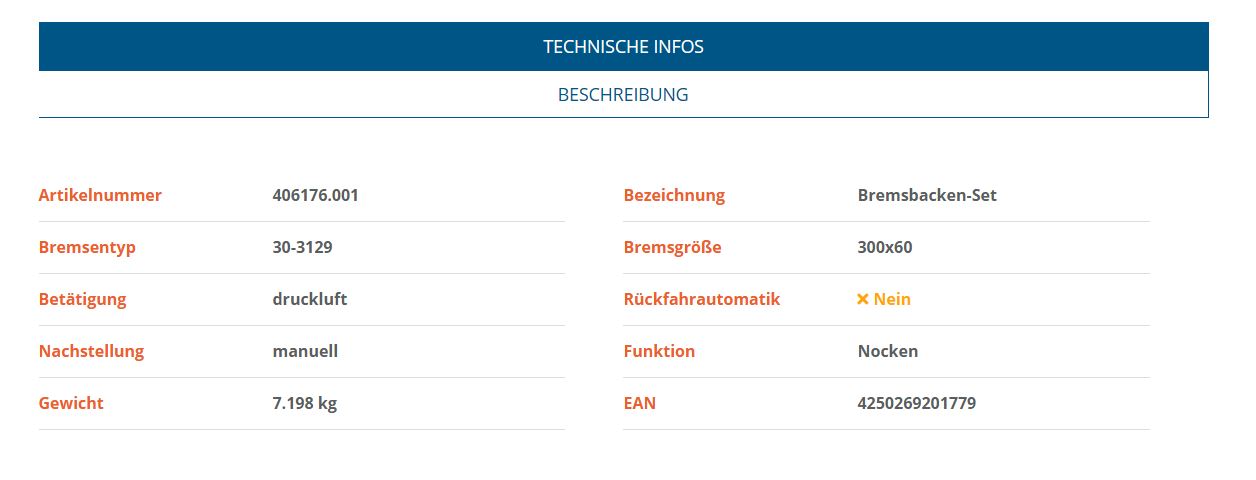The height and width of the screenshot is (480, 1256).
Task: Click the Artikelnummer value 406176.001
Action: (315, 195)
